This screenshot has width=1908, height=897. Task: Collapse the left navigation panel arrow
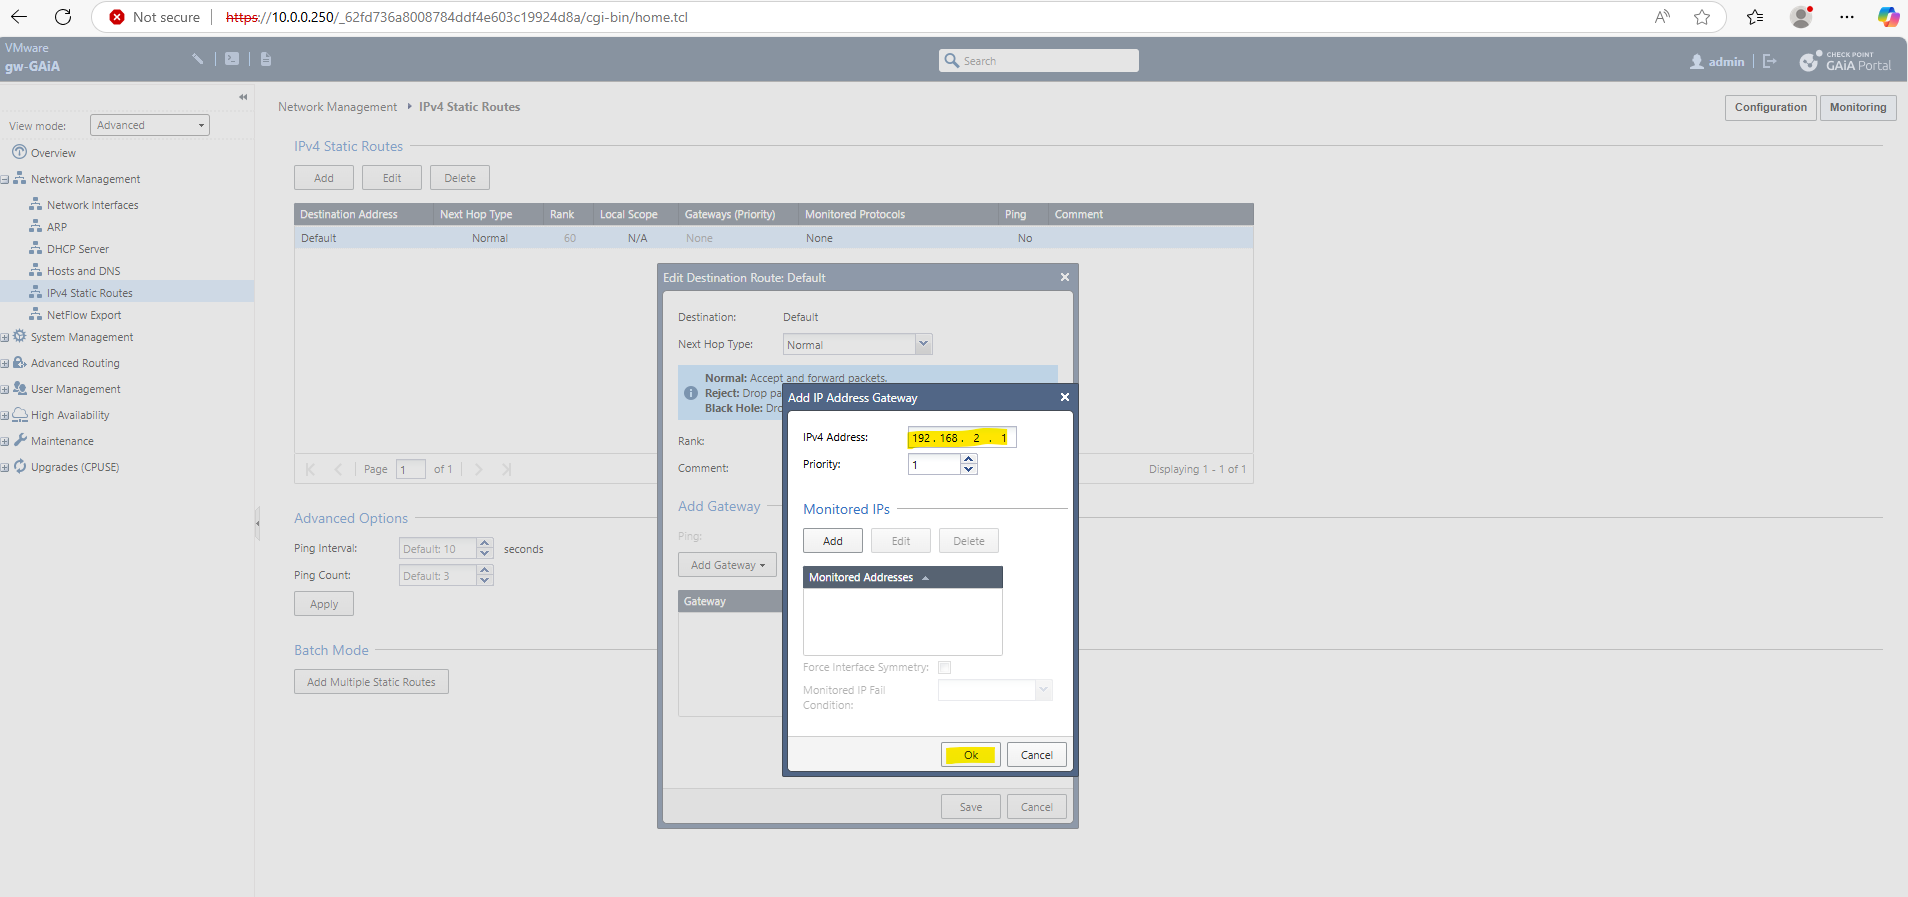(243, 97)
